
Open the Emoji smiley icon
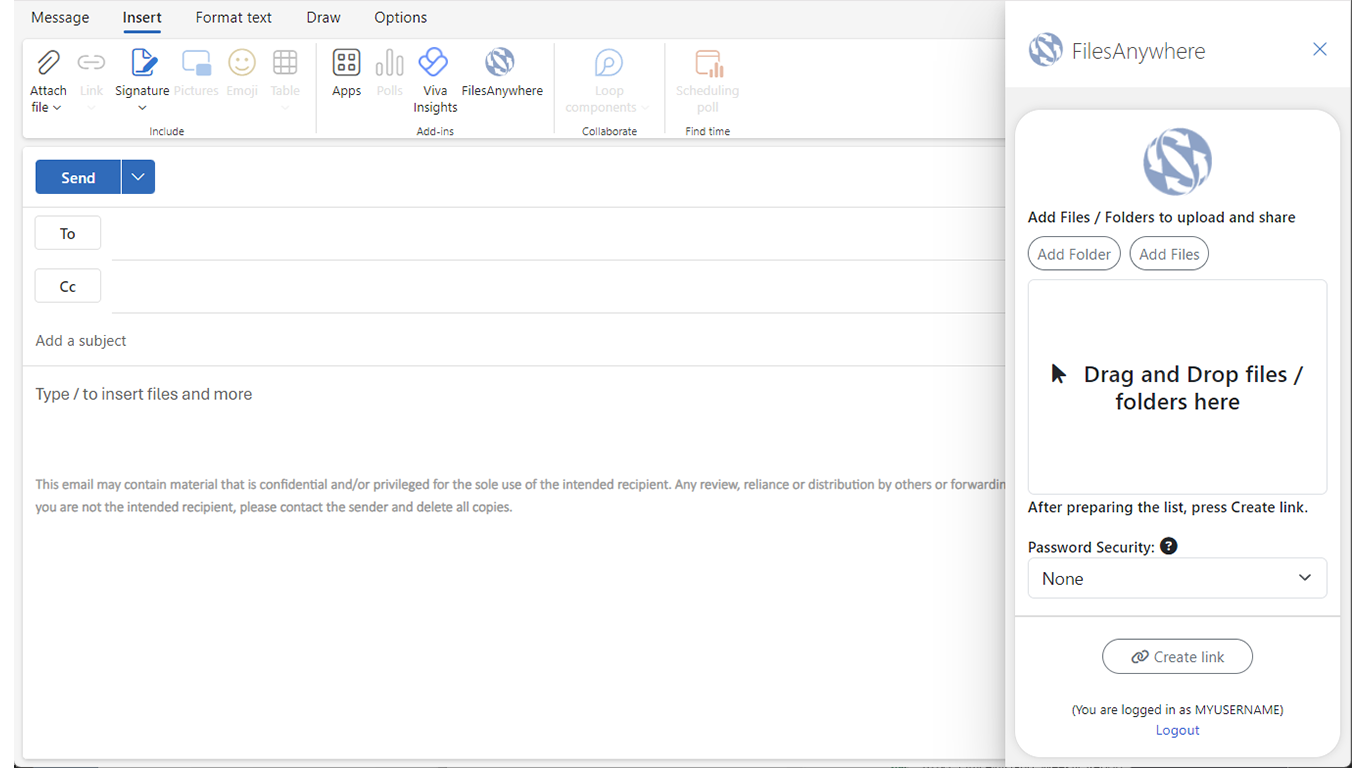tap(242, 63)
